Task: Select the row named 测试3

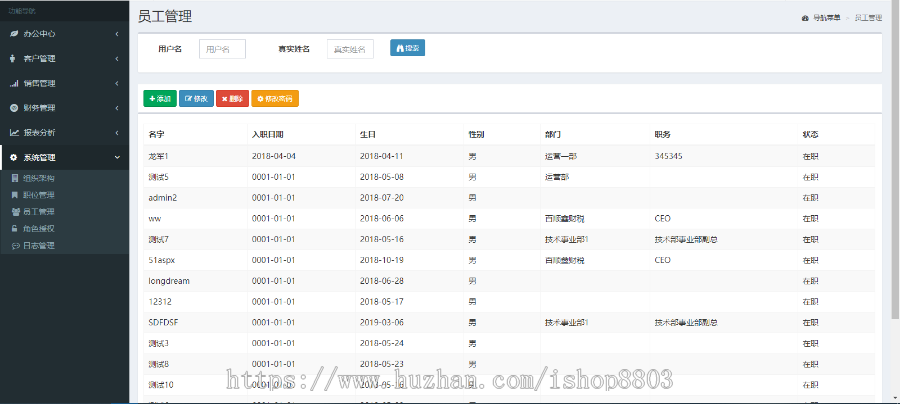Action: (x=509, y=343)
